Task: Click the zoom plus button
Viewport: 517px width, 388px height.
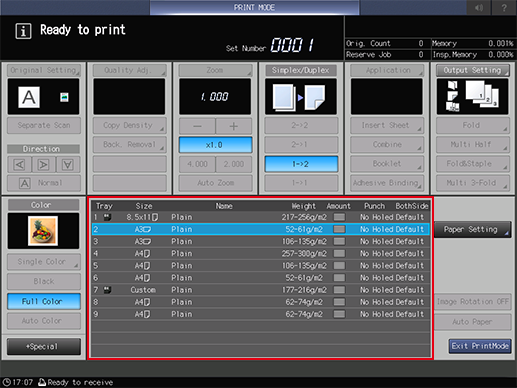Action: click(234, 126)
